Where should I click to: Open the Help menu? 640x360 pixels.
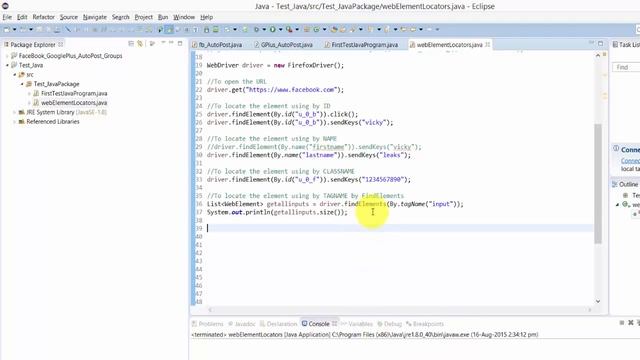pyautogui.click(x=207, y=17)
